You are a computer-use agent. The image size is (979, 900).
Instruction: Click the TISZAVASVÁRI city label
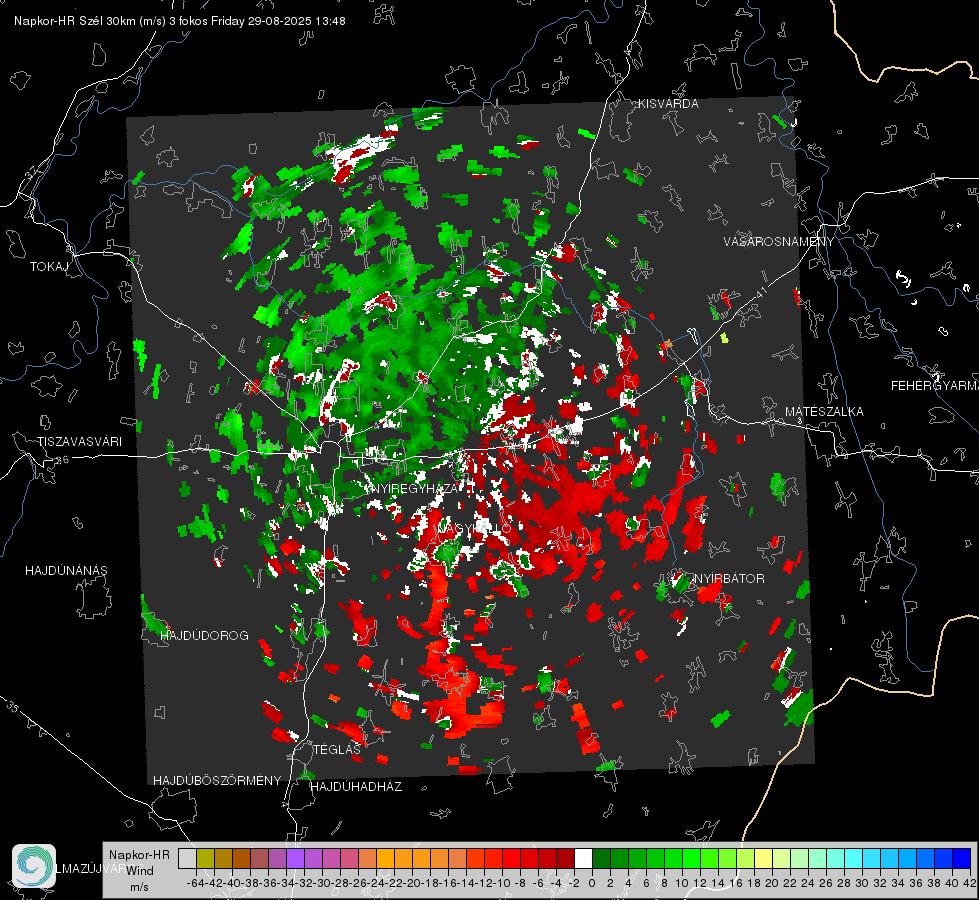tap(79, 442)
